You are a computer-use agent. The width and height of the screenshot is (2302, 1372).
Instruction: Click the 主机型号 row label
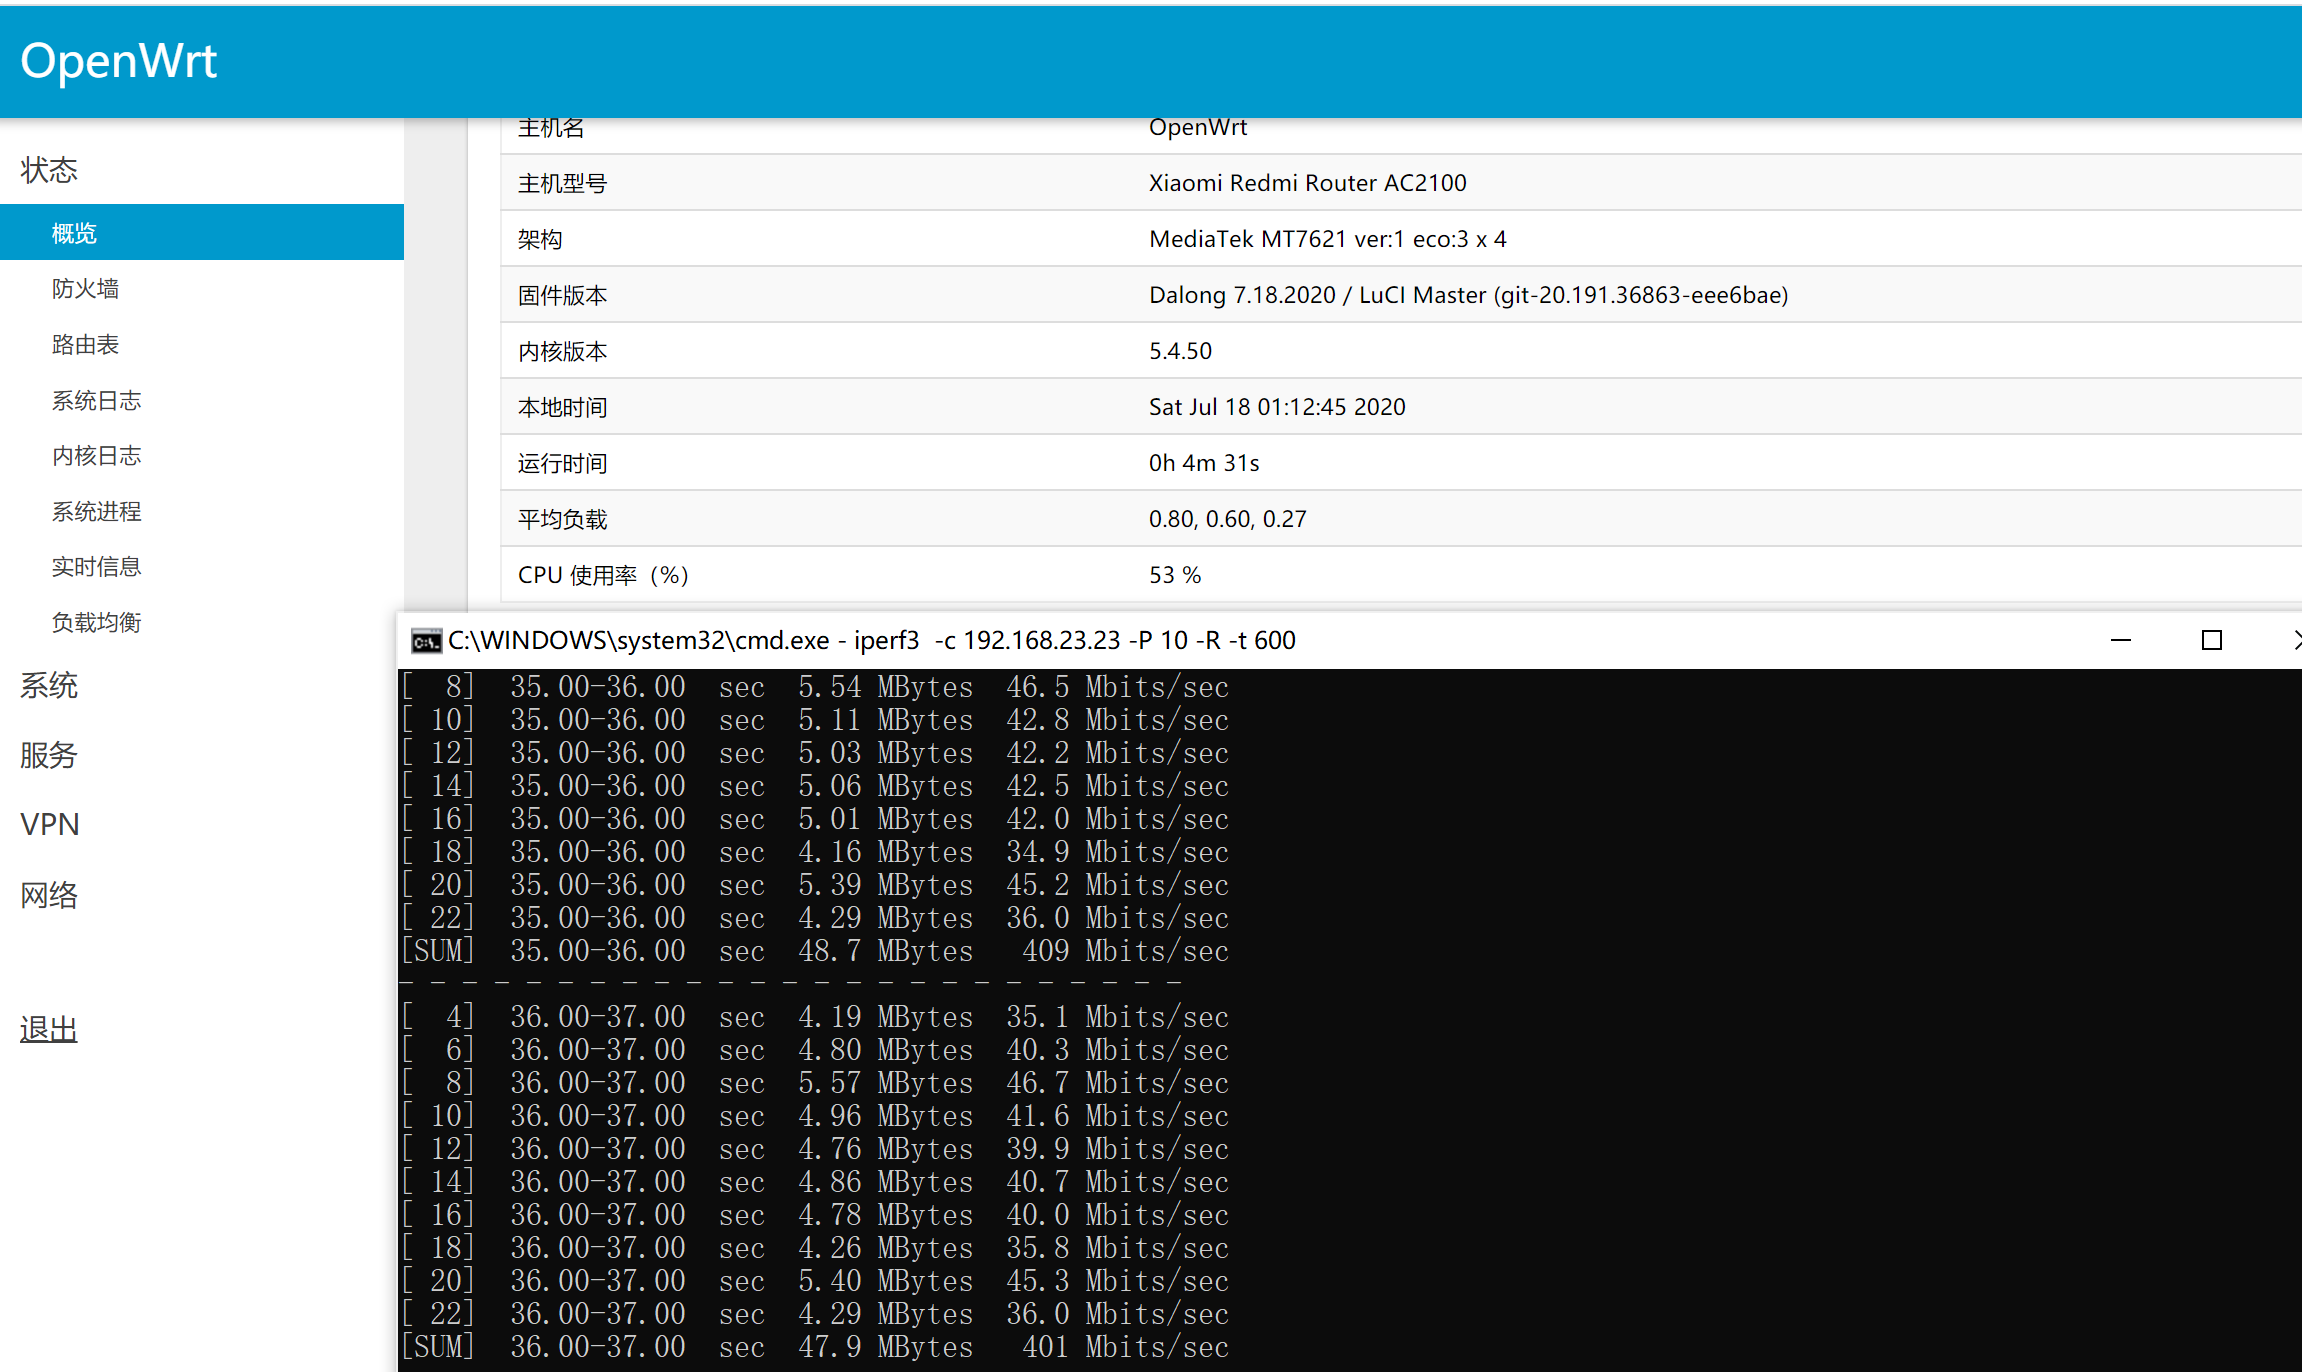click(562, 183)
